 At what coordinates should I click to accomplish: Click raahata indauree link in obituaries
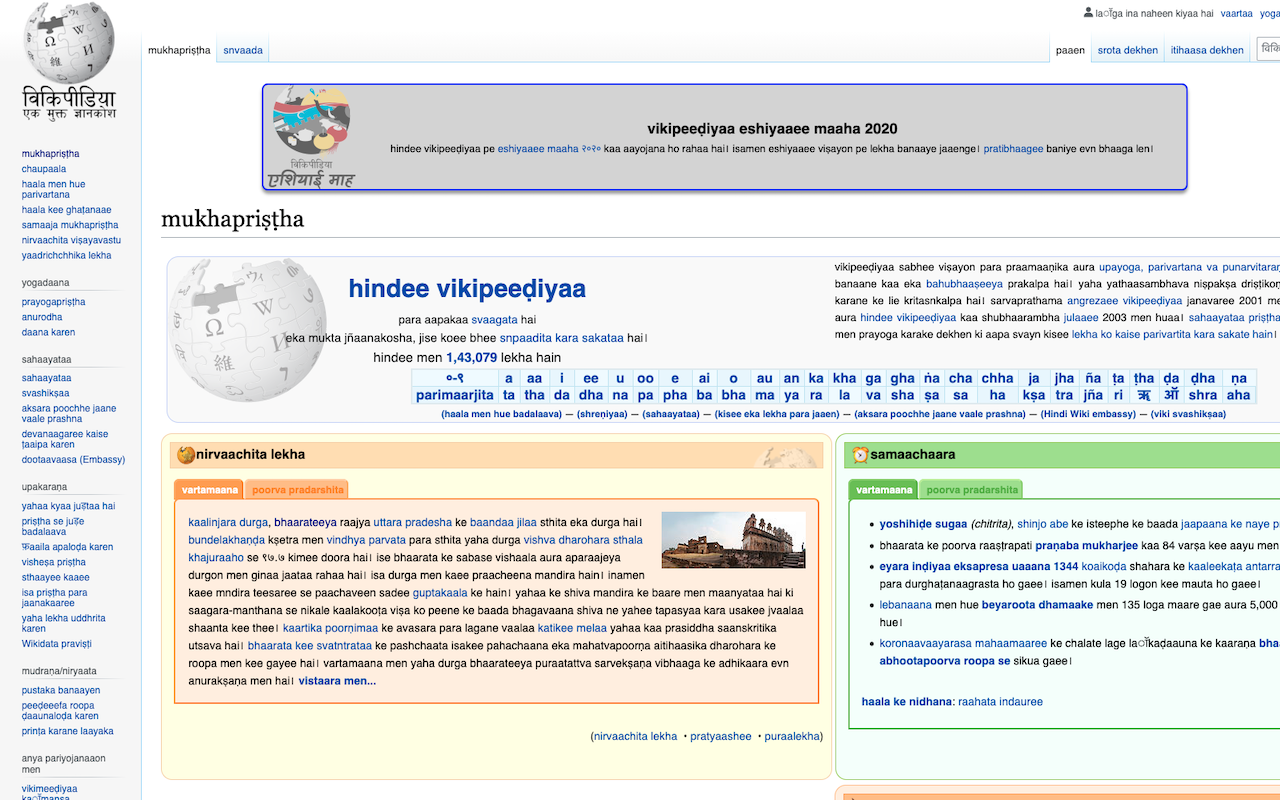pyautogui.click(x=1000, y=702)
